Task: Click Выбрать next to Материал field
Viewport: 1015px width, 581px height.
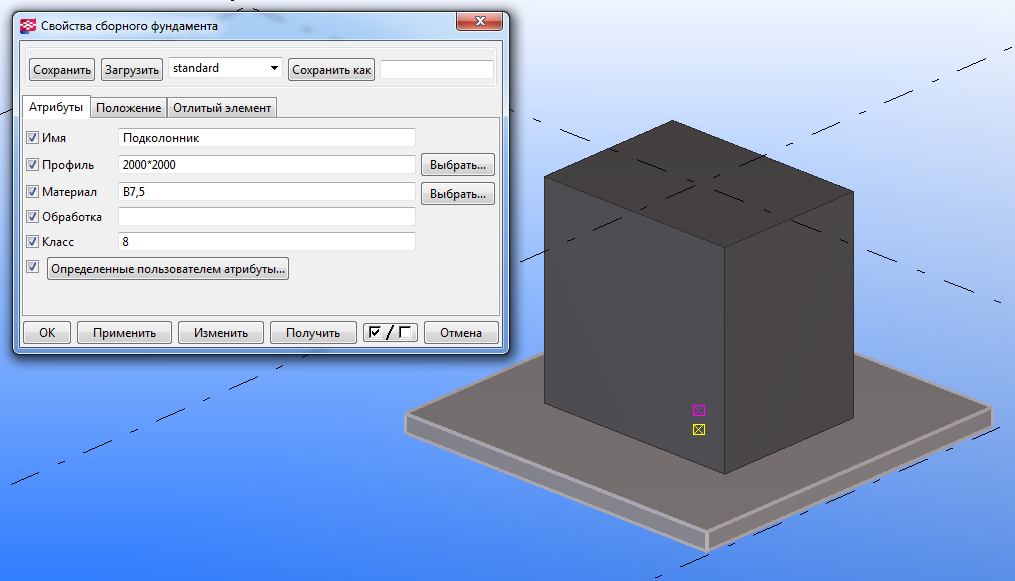Action: tap(458, 193)
